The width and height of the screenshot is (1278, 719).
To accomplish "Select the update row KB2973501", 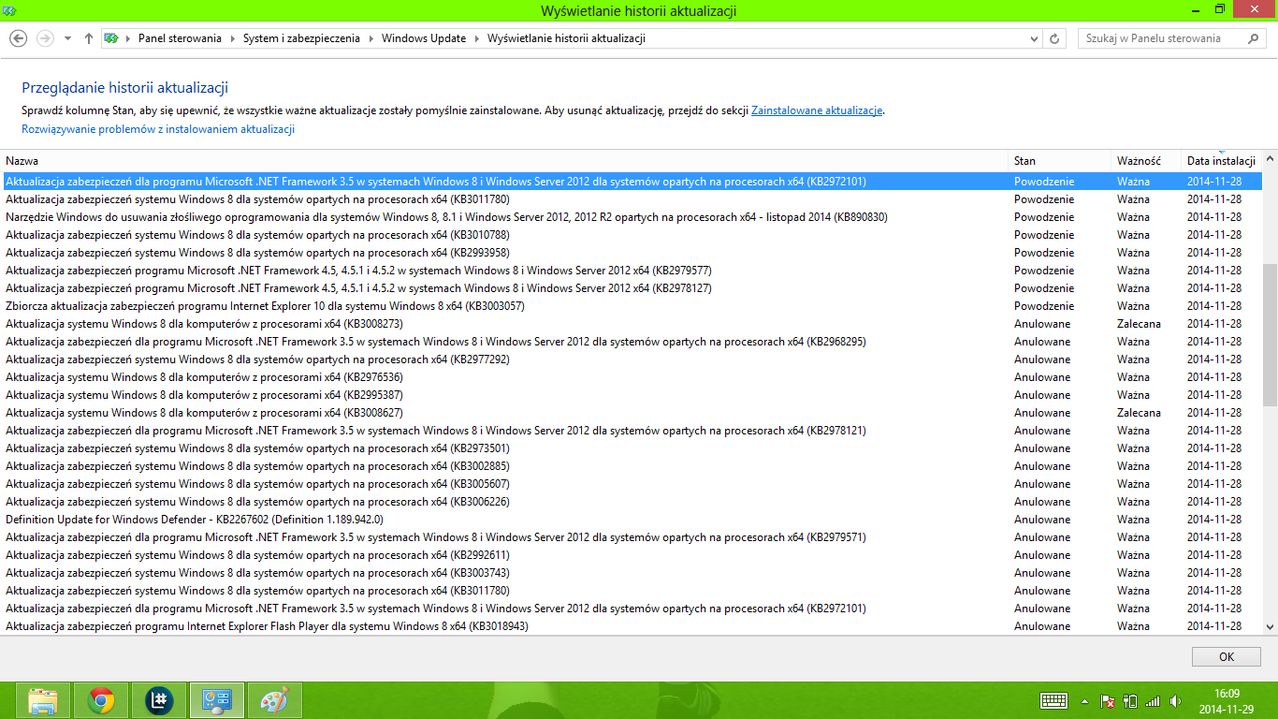I will (x=631, y=448).
